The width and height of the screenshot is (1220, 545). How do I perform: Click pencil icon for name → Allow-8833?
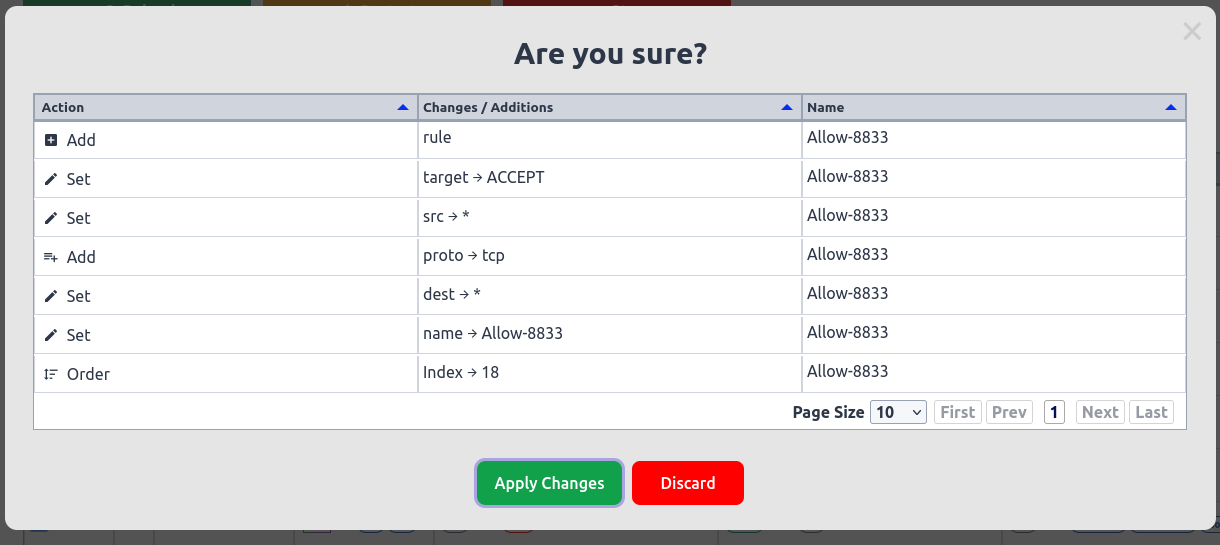pos(51,336)
